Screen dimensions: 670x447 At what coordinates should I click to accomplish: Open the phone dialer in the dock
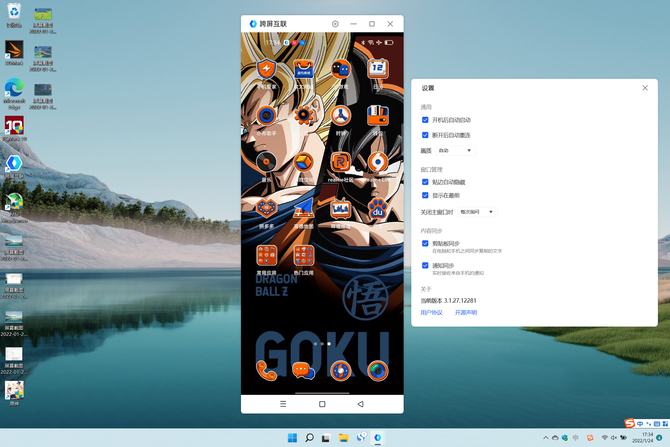pos(266,371)
